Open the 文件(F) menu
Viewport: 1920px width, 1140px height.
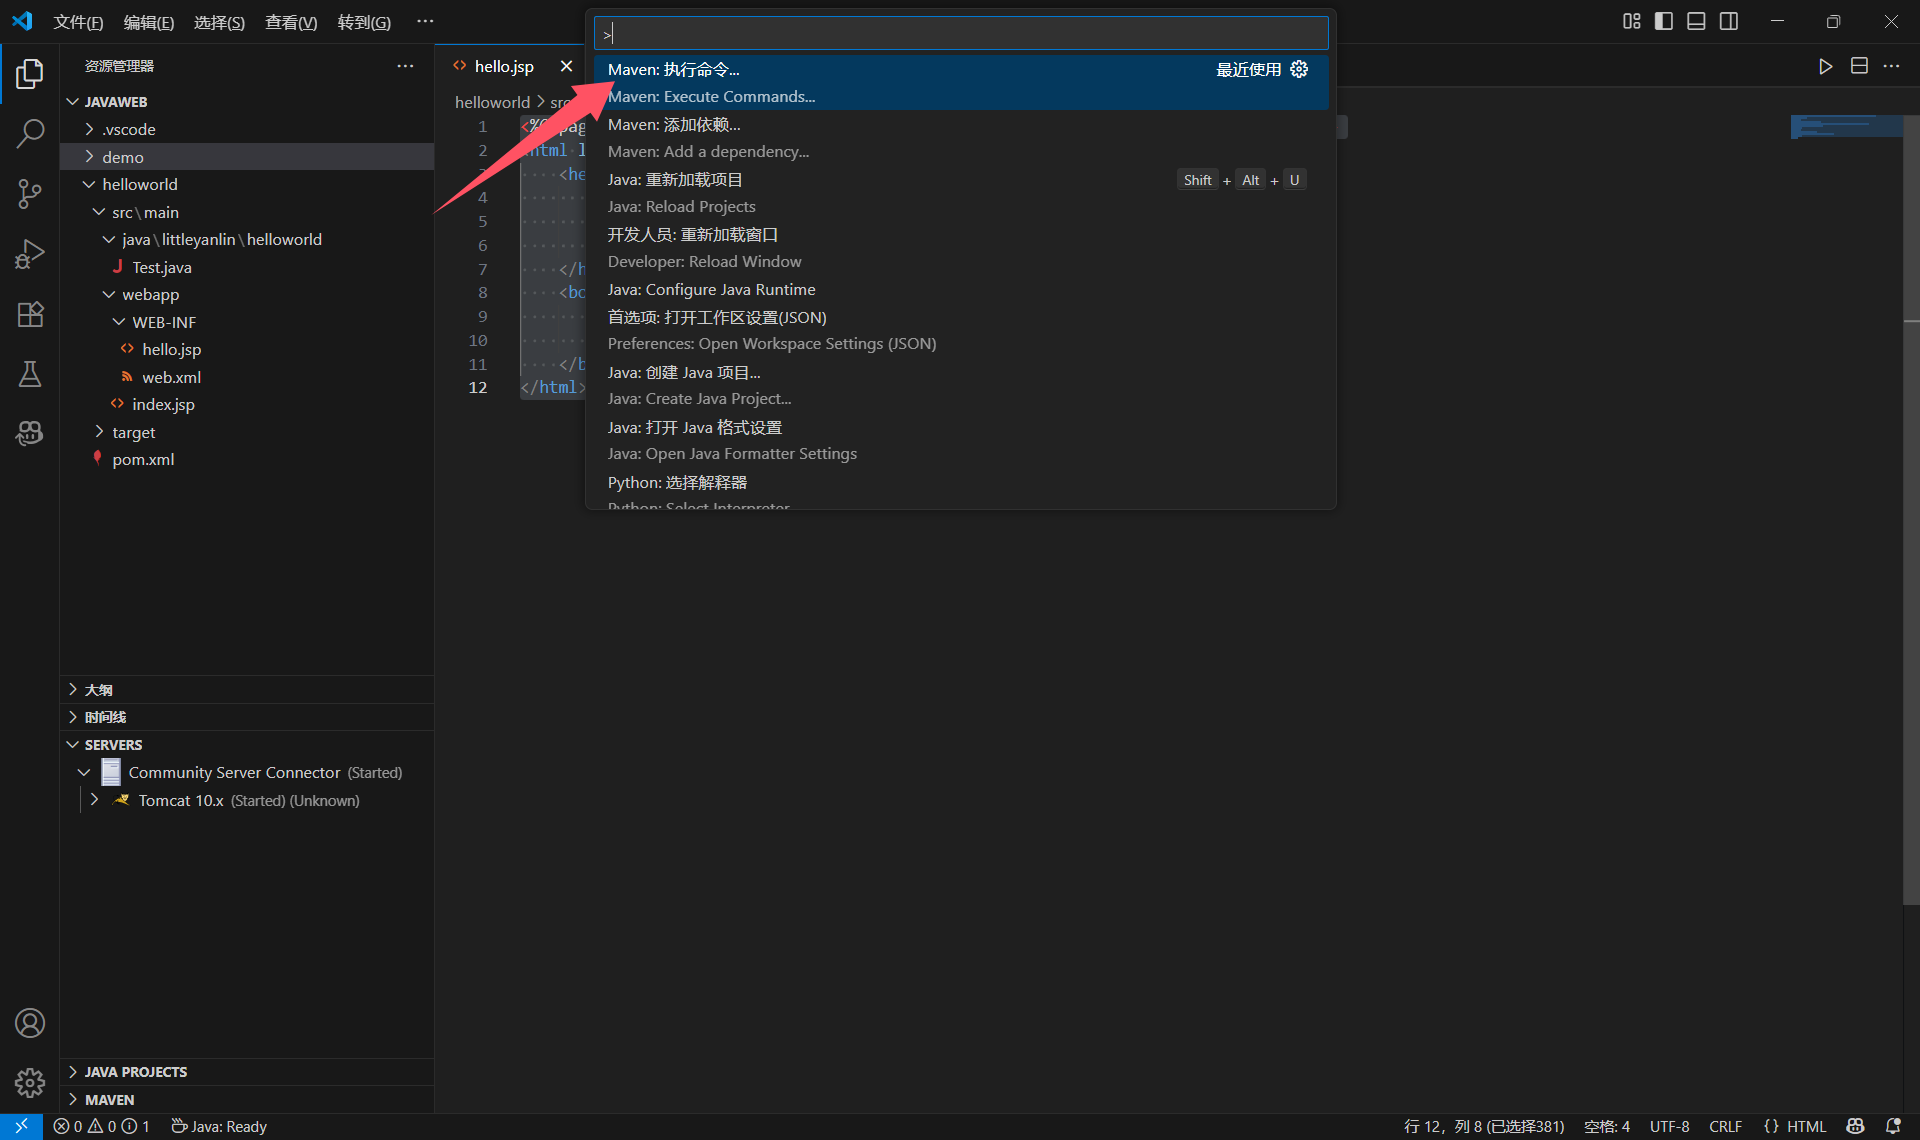click(x=78, y=22)
